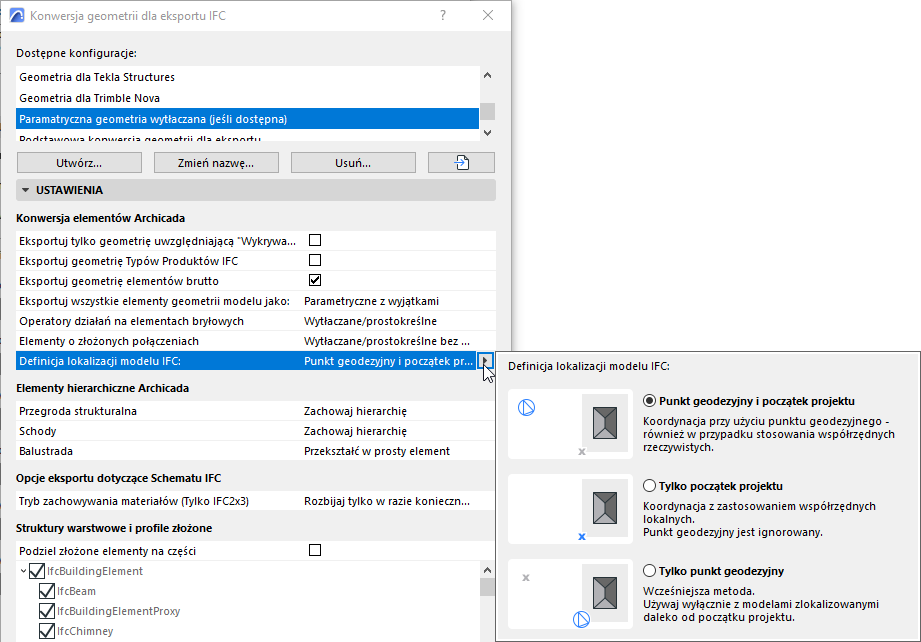Open 'Parametryczne z wyjątkami' value dropdown
This screenshot has width=921, height=642.
coord(371,301)
